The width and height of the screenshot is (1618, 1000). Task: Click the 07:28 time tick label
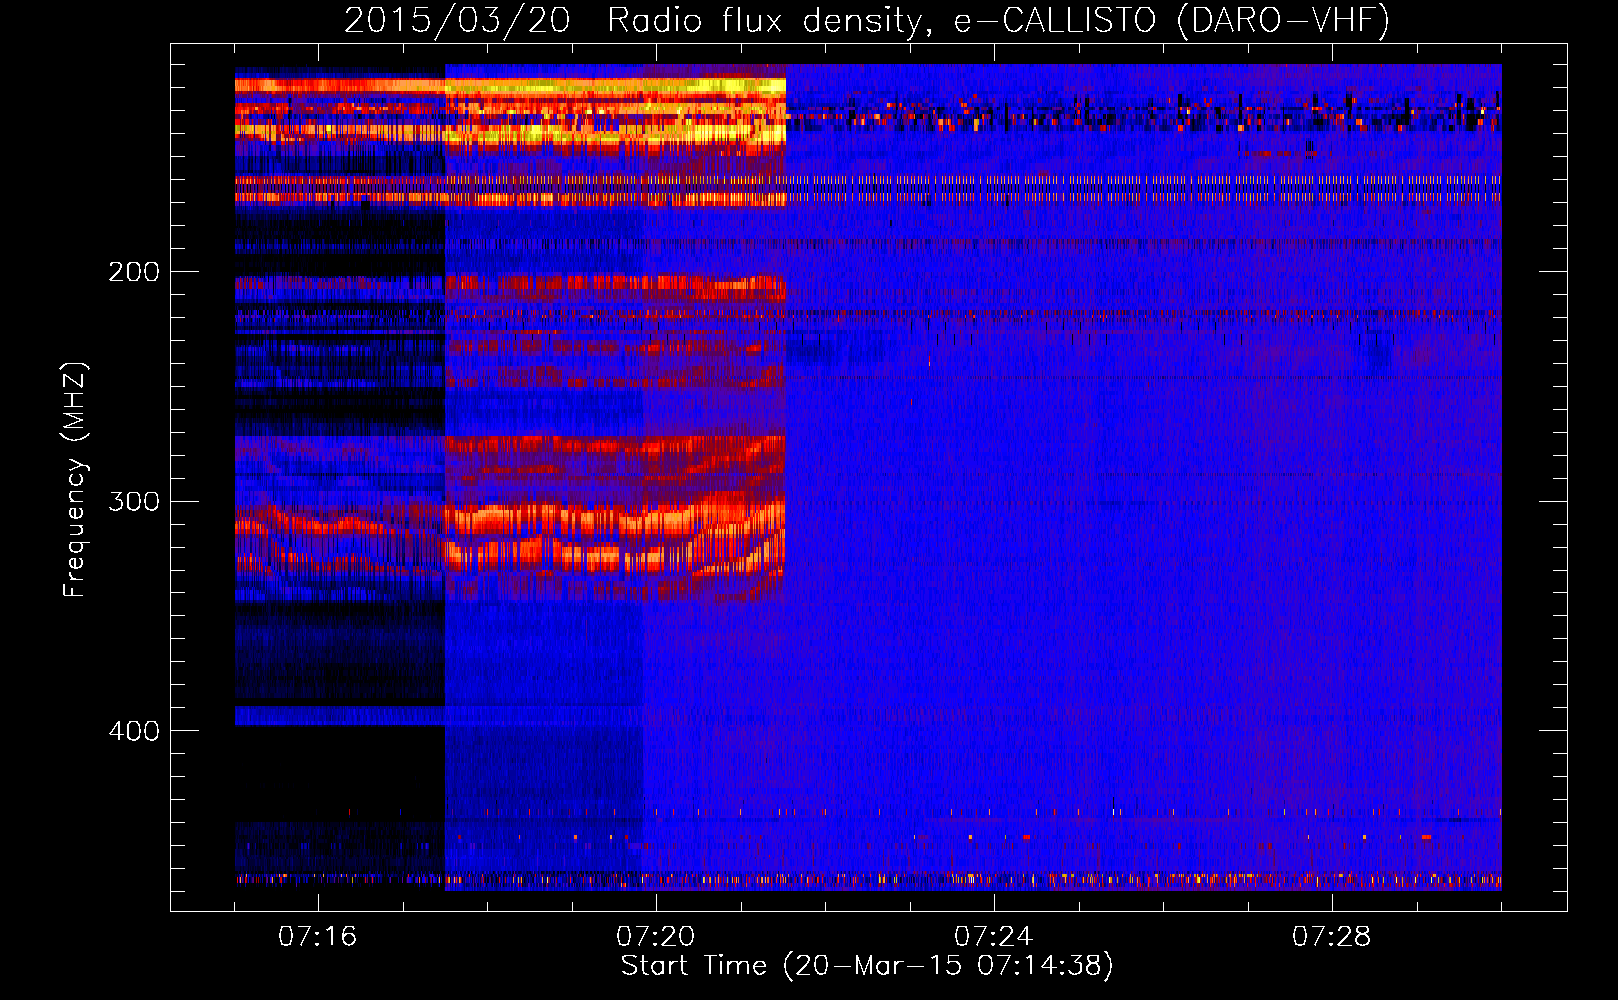point(1332,937)
